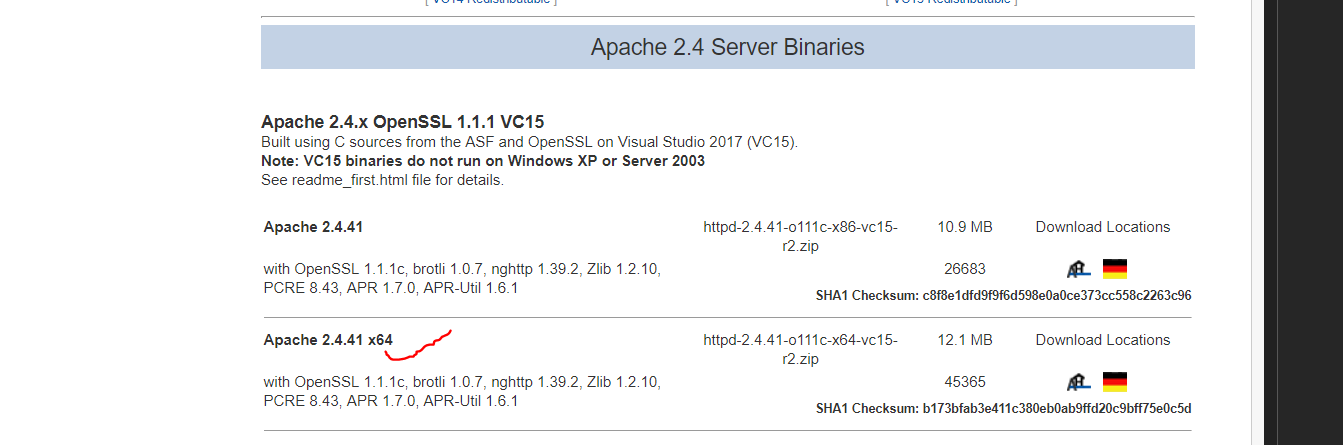The image size is (1343, 445).
Task: Click the readme_first.html details line
Action: click(x=382, y=181)
